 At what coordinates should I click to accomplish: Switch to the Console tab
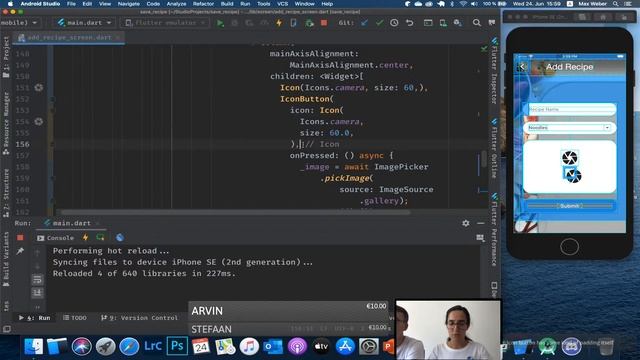(56, 238)
